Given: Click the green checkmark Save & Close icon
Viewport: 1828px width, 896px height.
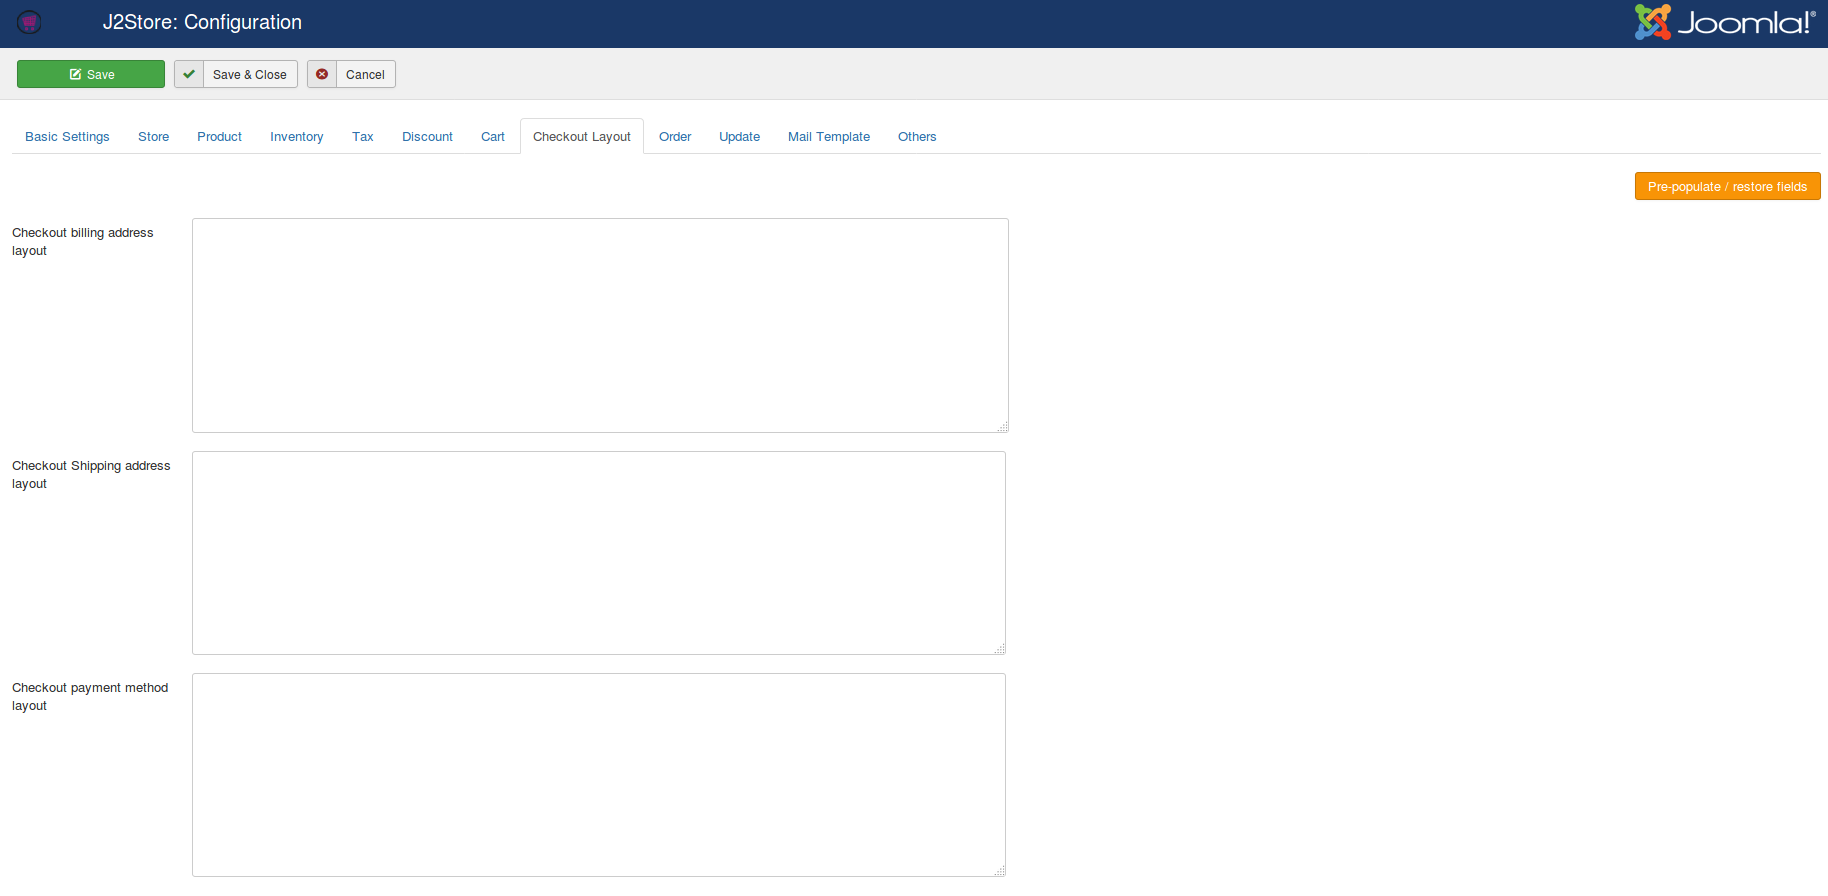Looking at the screenshot, I should click(x=189, y=74).
